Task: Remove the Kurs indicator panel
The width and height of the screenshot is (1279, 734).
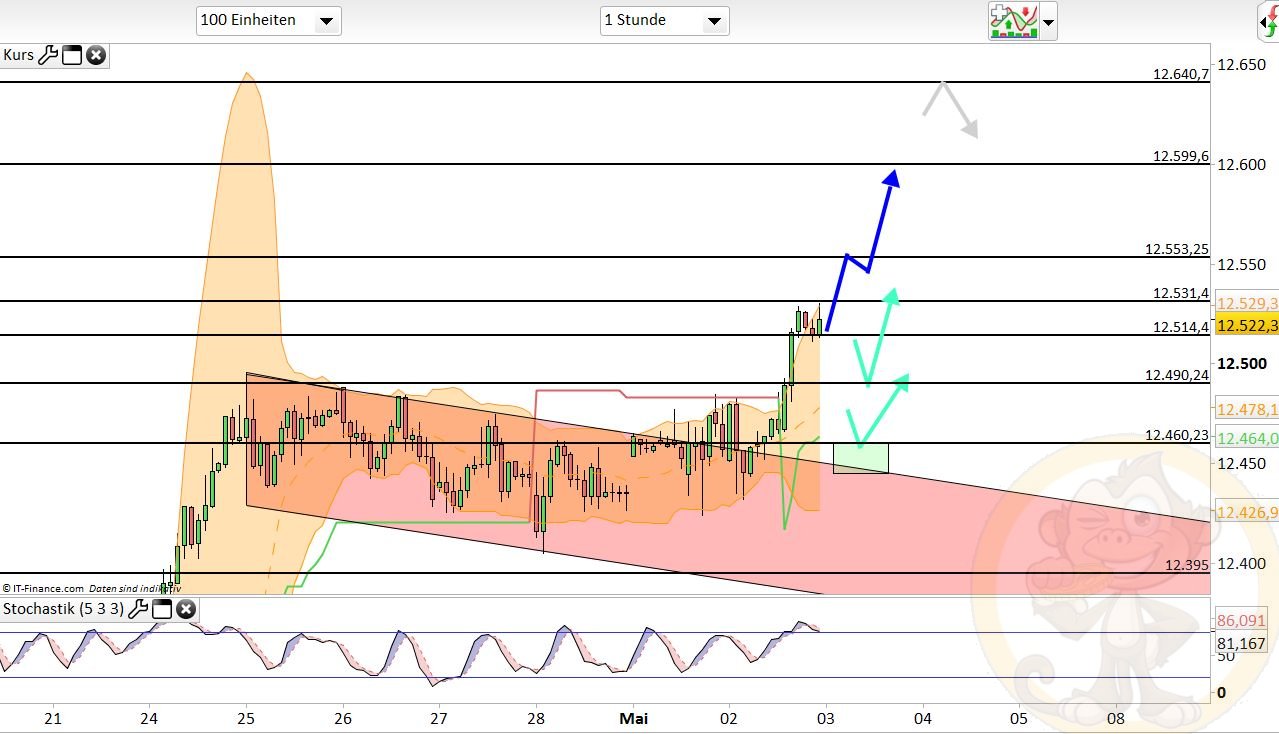Action: pos(95,55)
